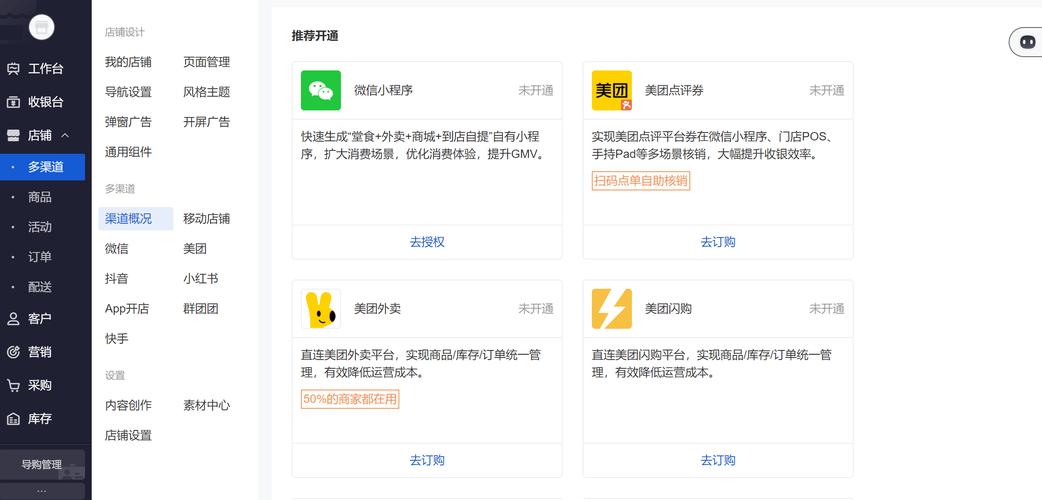Click the 工作台 workbench icon
Viewport: 1042px width, 500px height.
click(x=13, y=69)
